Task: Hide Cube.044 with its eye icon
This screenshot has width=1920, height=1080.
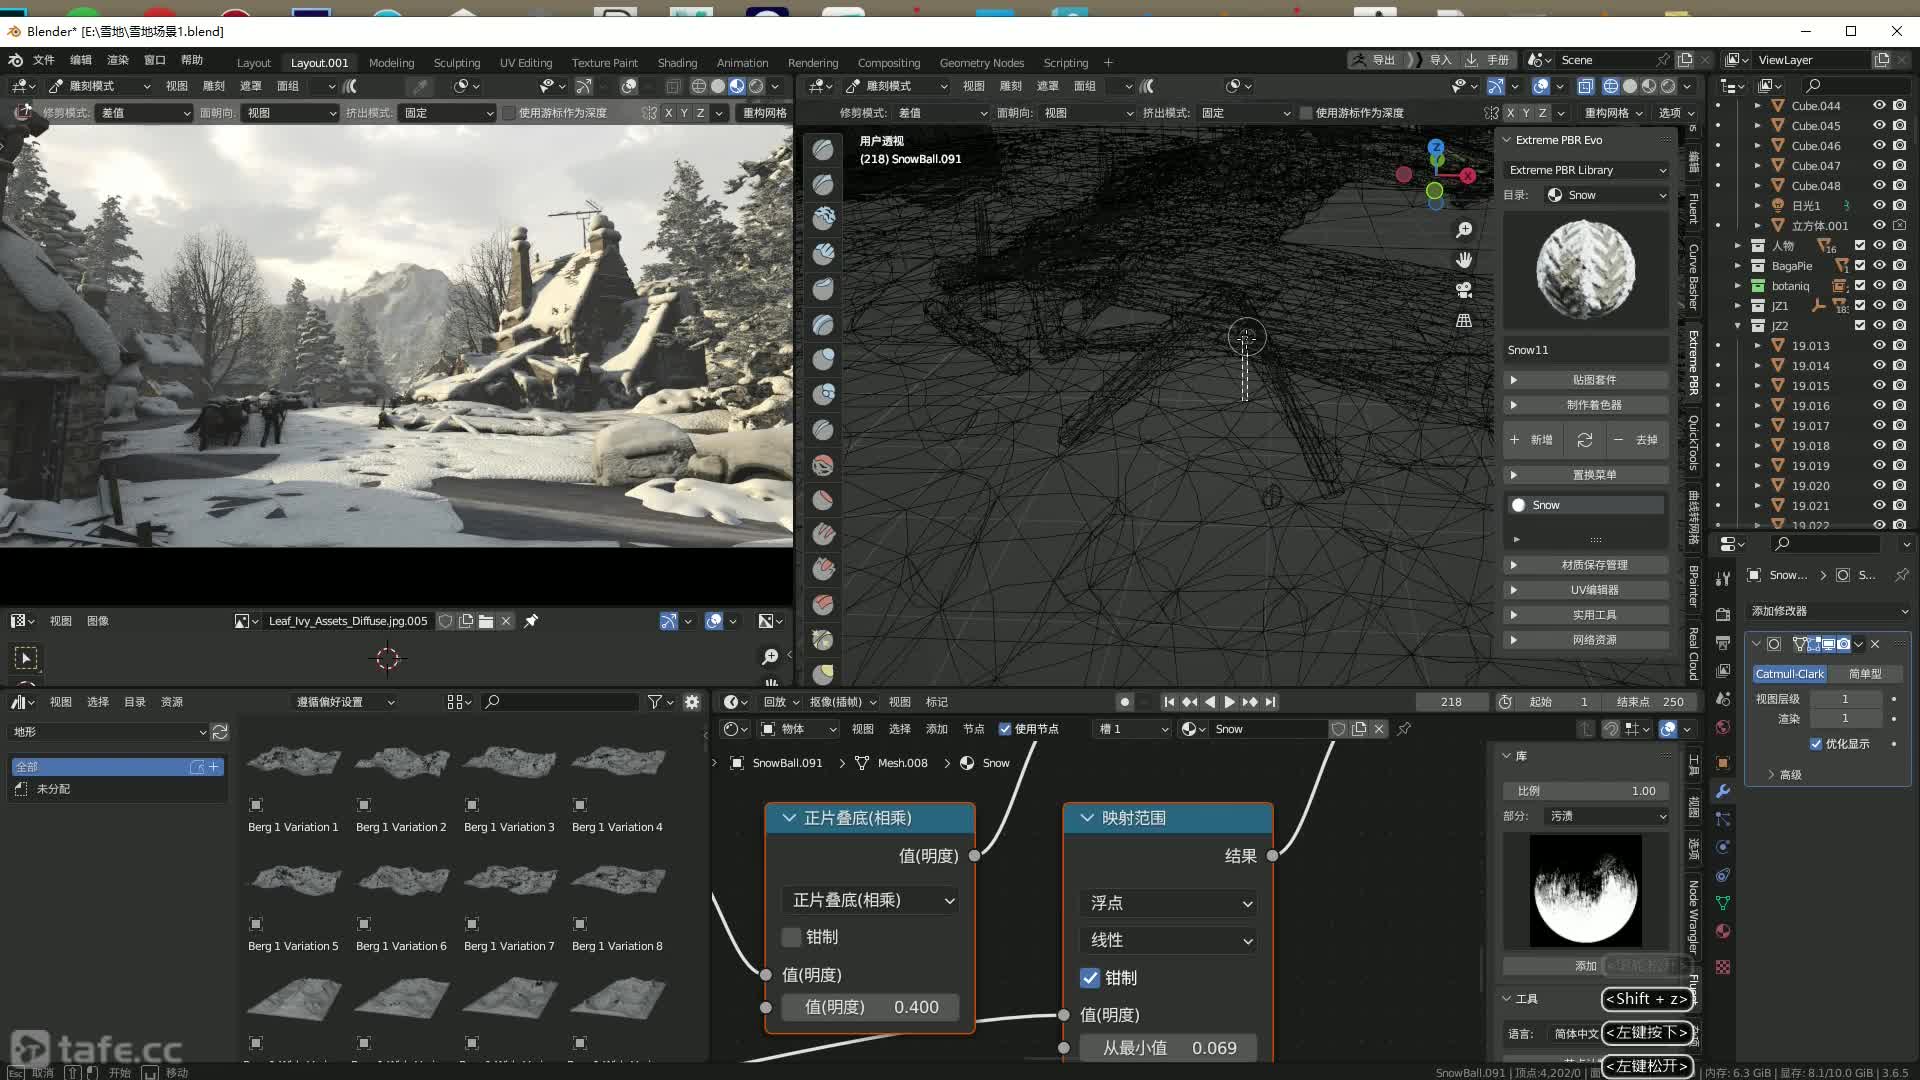Action: pos(1879,105)
